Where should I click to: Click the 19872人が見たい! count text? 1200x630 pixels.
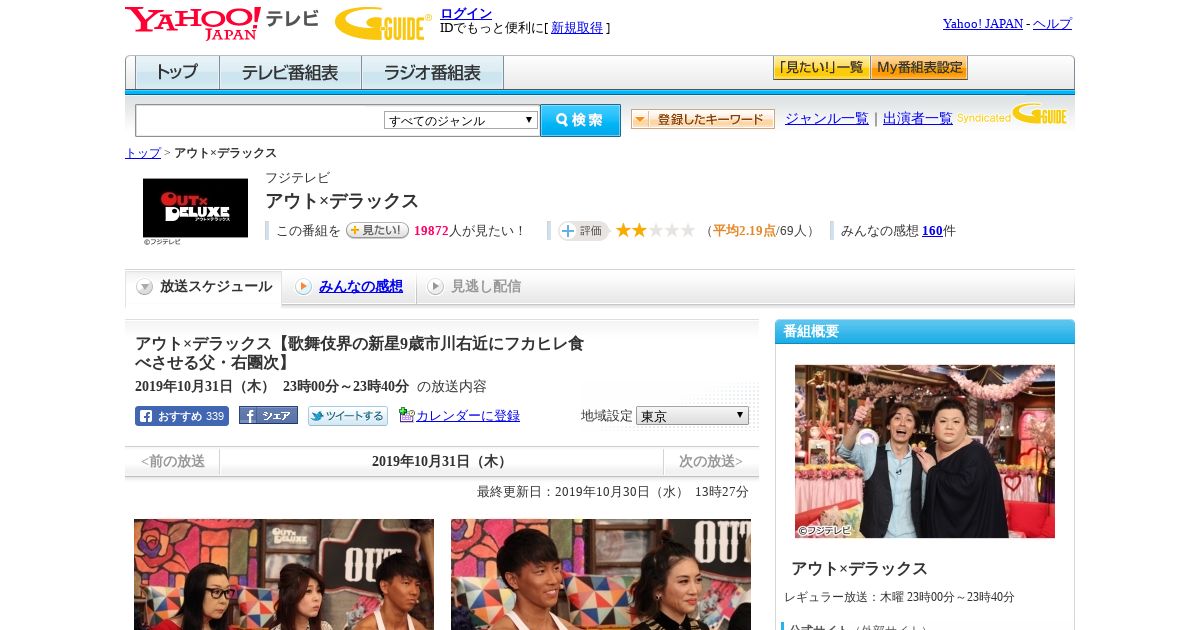[x=470, y=231]
